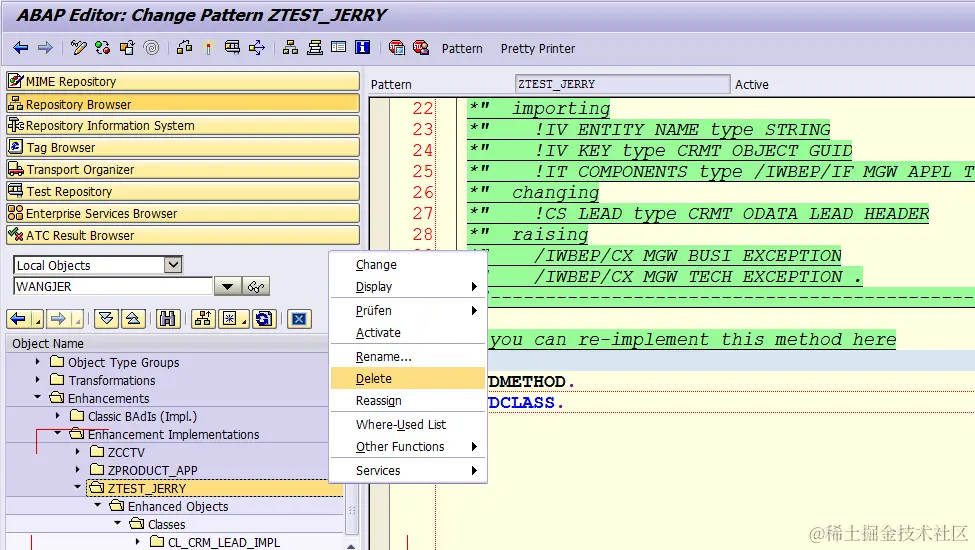Click the Expand all nodes icon

coord(106,319)
